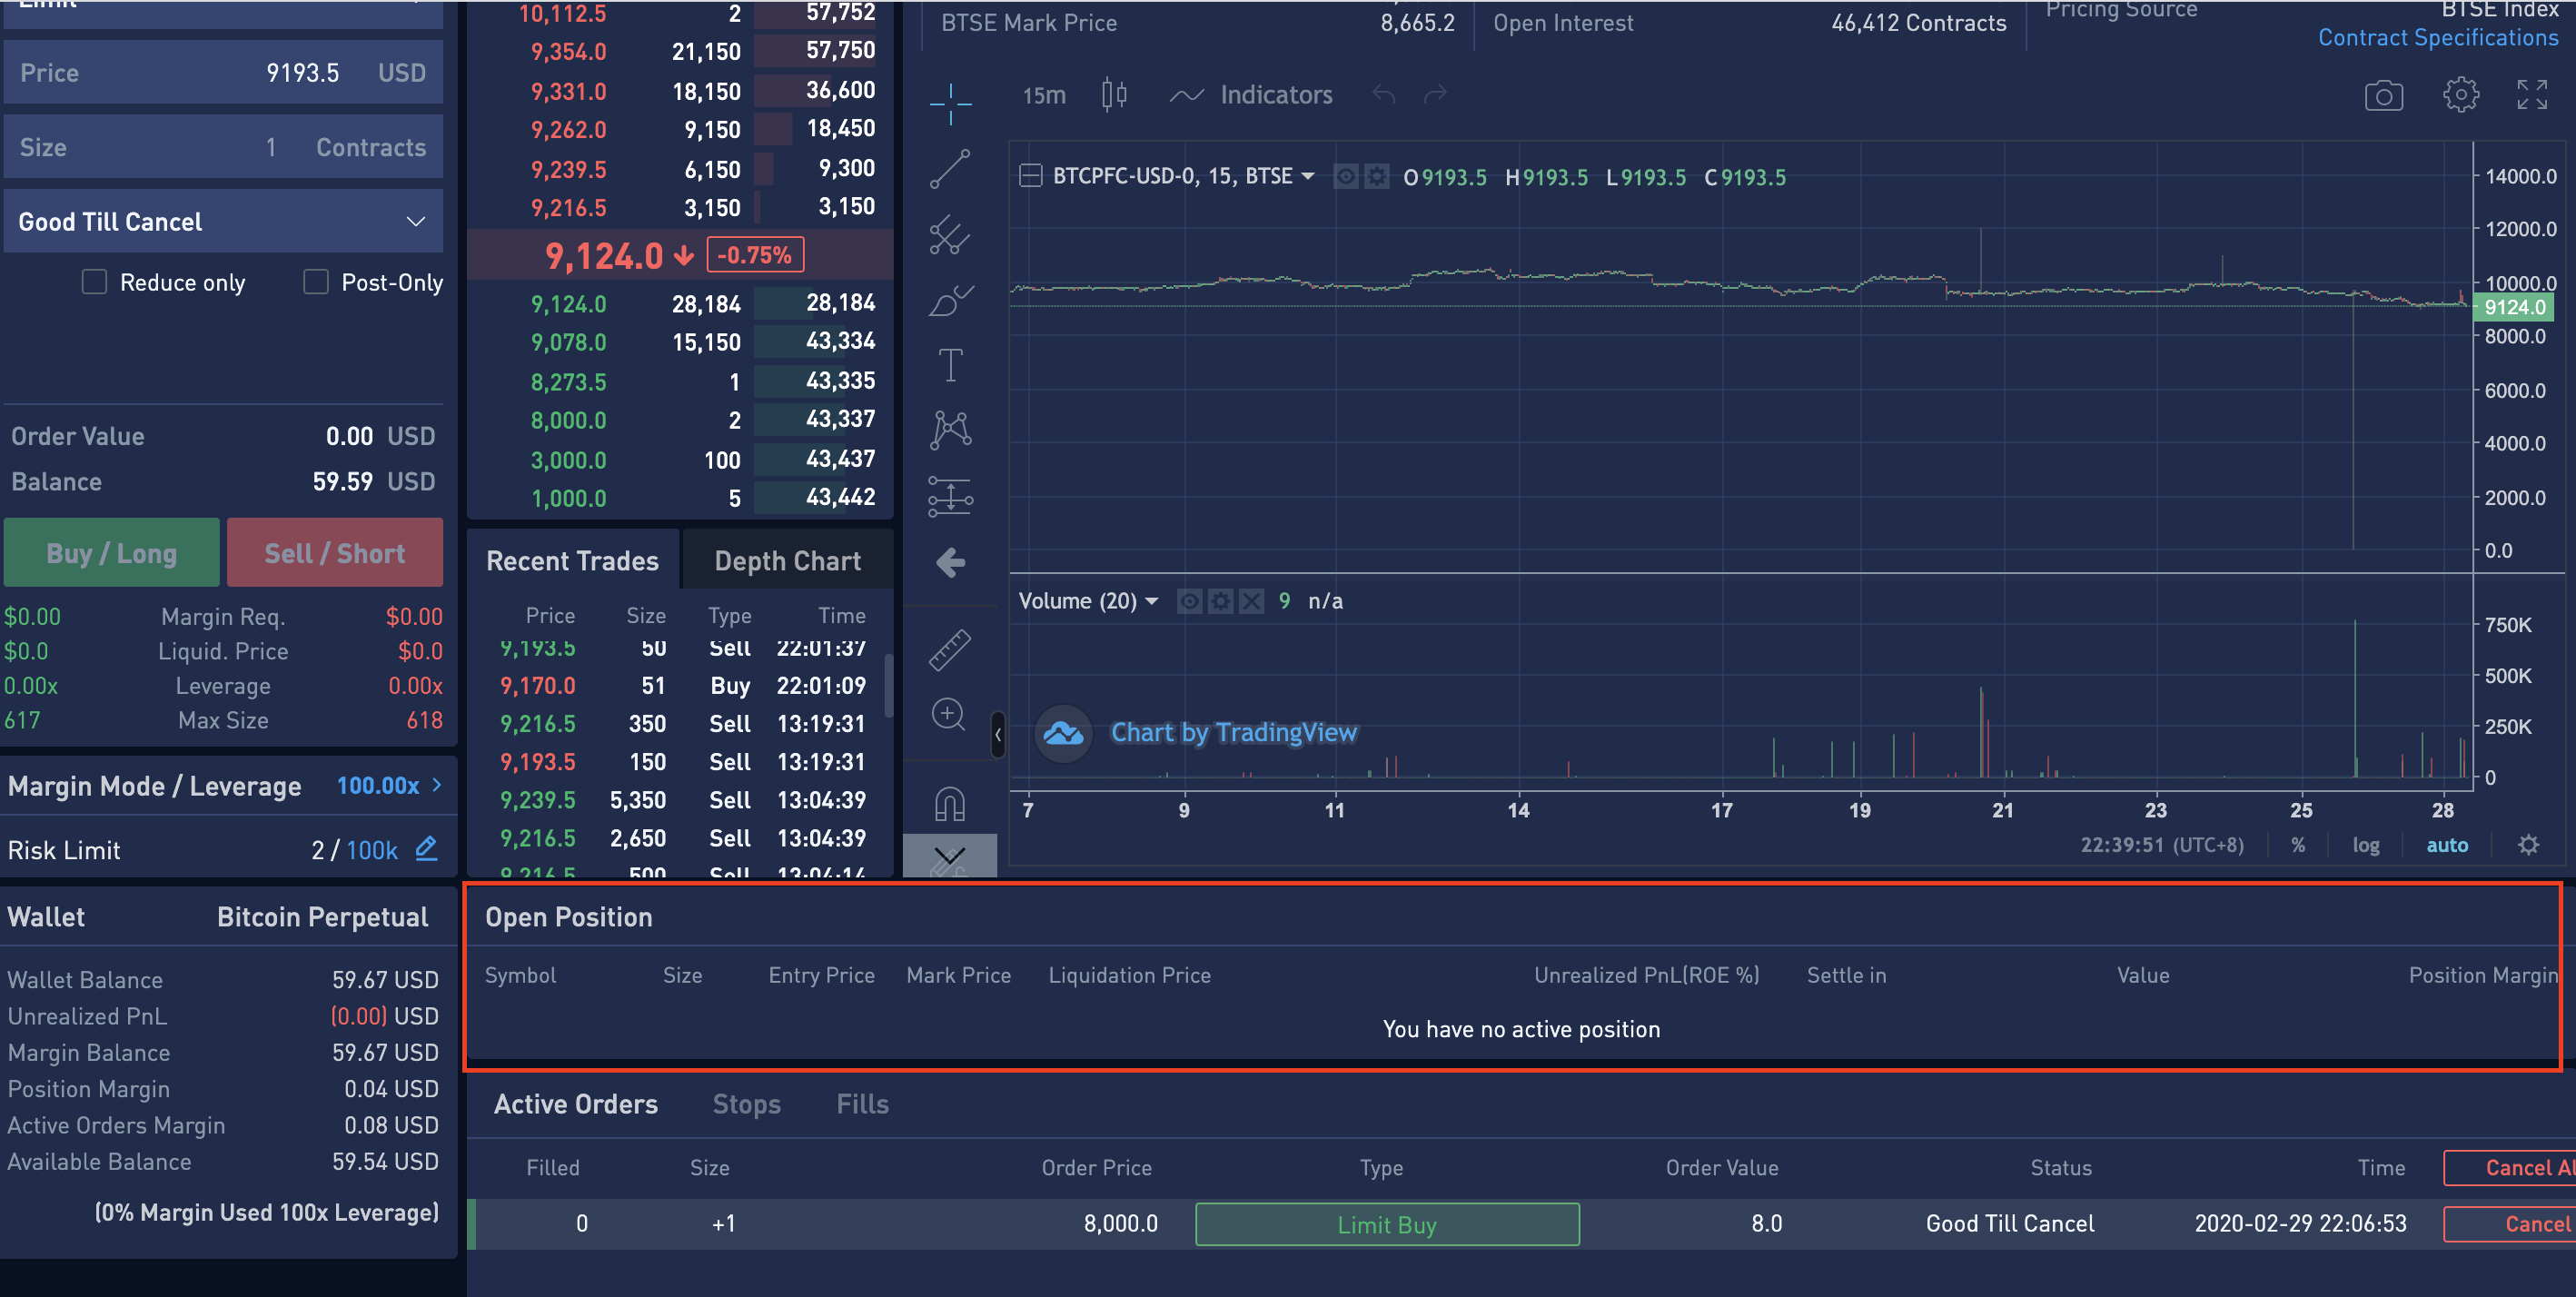Select the crosshair cursor tool
The height and width of the screenshot is (1297, 2576).
[x=949, y=103]
